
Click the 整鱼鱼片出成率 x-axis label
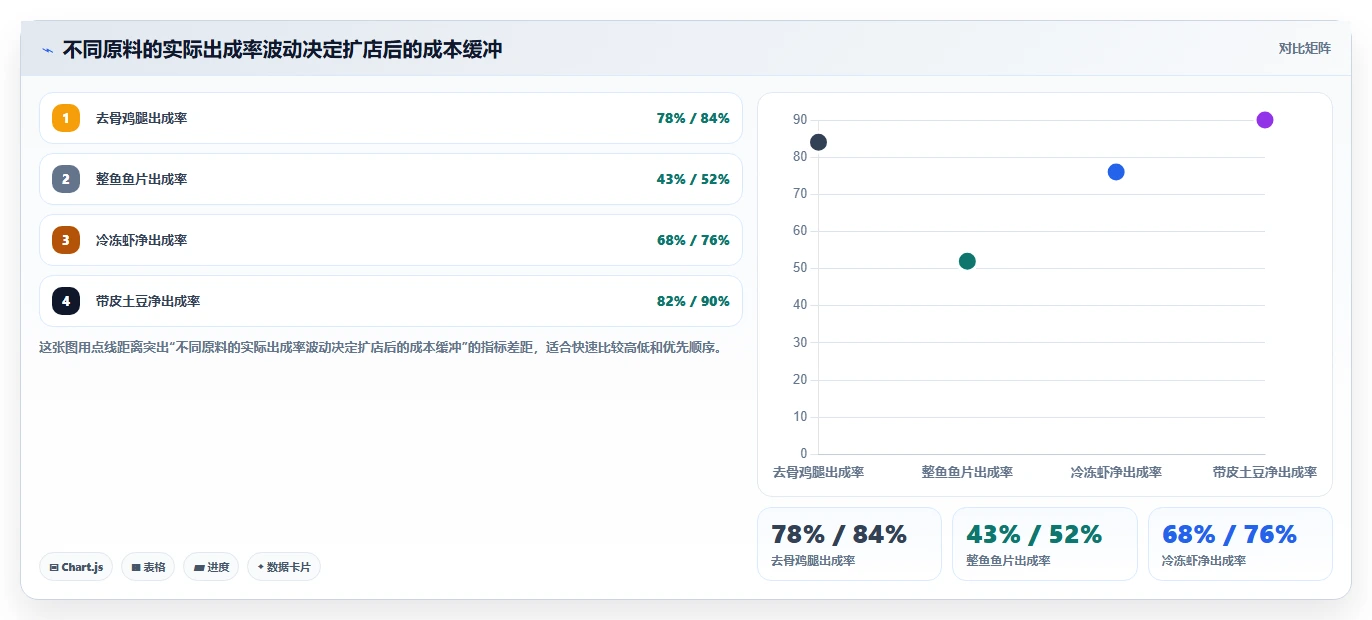[x=967, y=472]
